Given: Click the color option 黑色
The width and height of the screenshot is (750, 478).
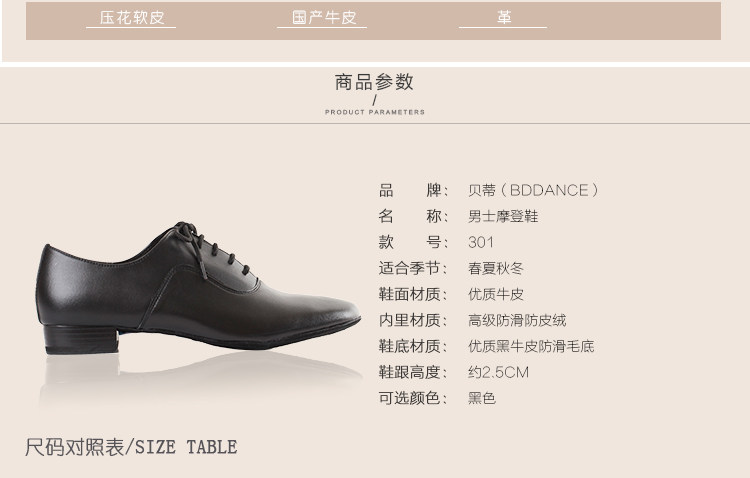Looking at the screenshot, I should (x=482, y=398).
